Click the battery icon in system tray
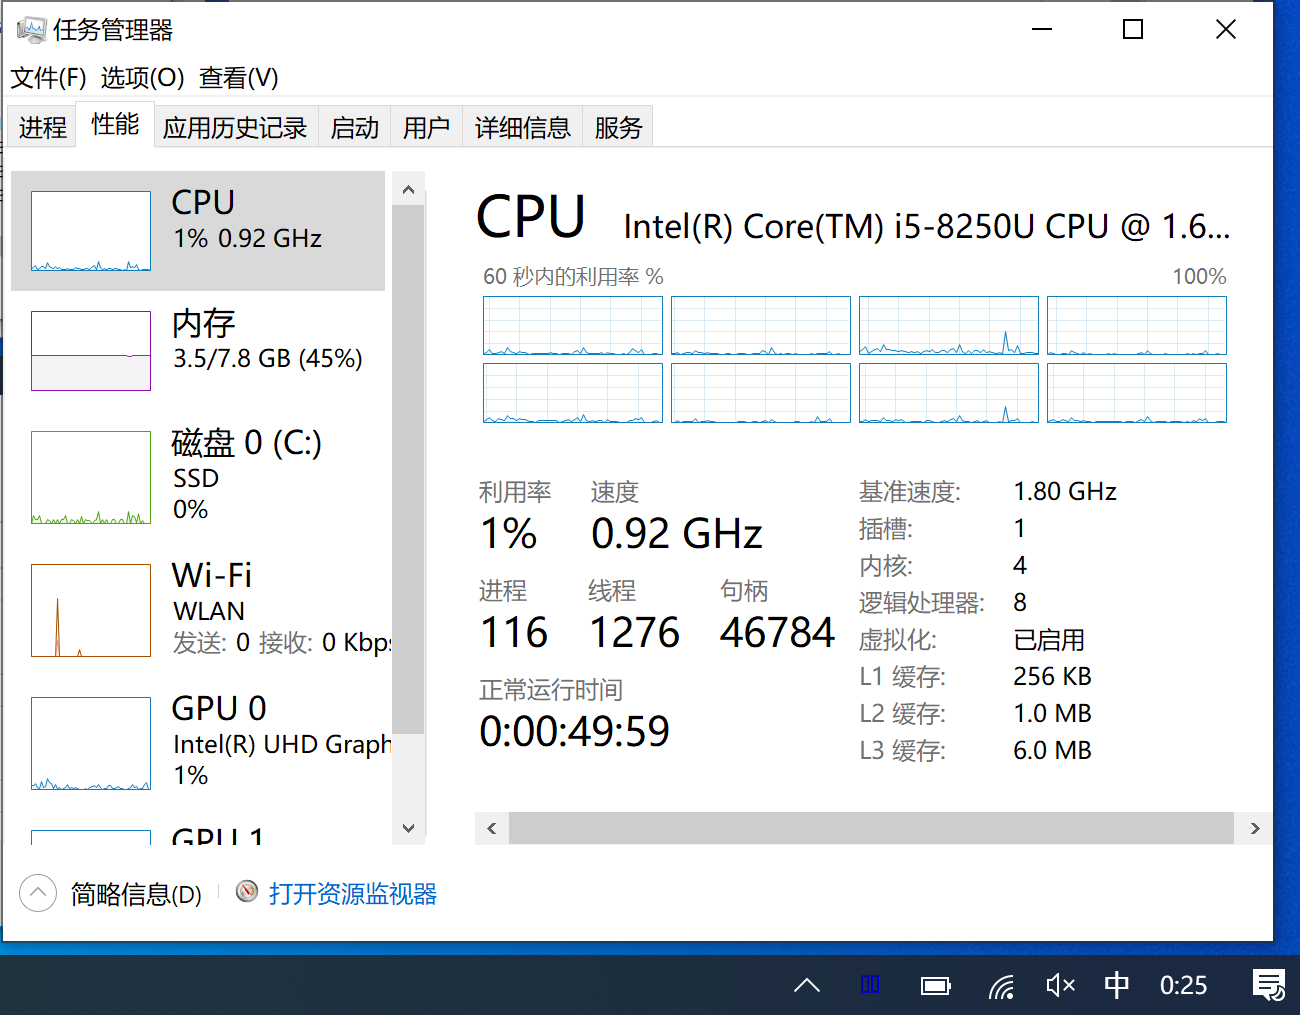This screenshot has width=1300, height=1015. [x=935, y=986]
